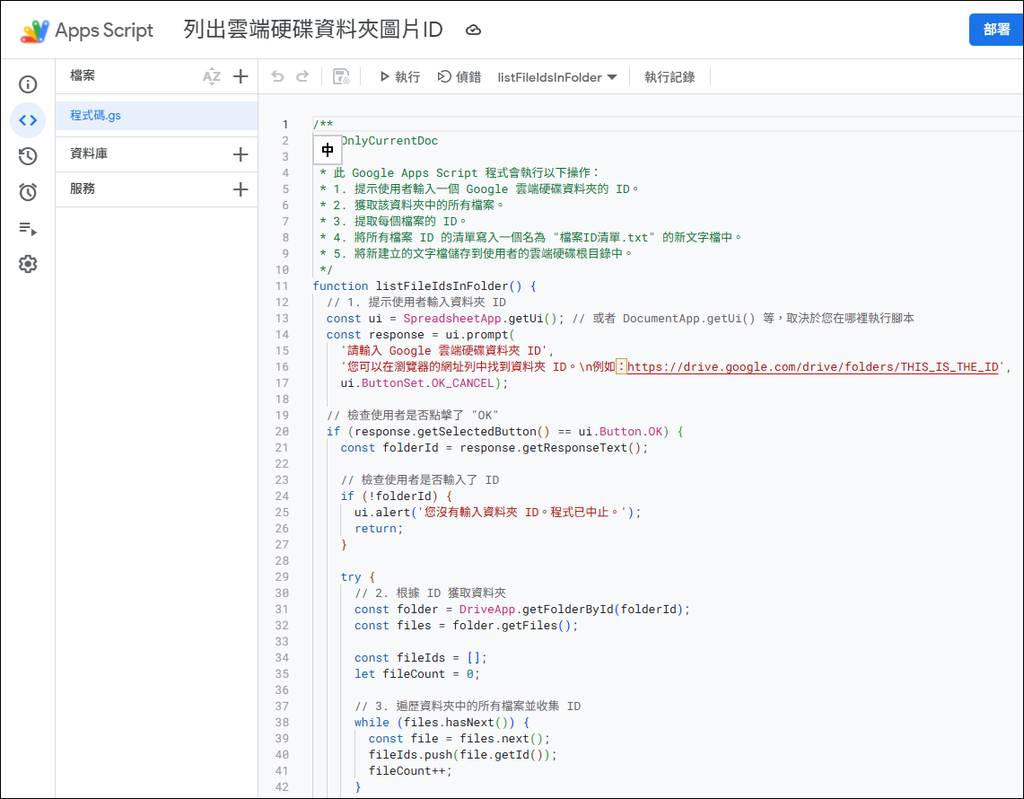Click the 檔案 section header

[x=82, y=76]
